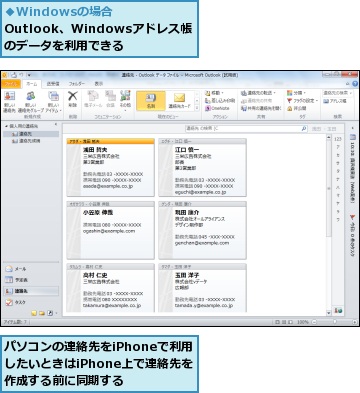Click the Notes icon at navigation bottom
360x393 pixels.
pos(34,313)
